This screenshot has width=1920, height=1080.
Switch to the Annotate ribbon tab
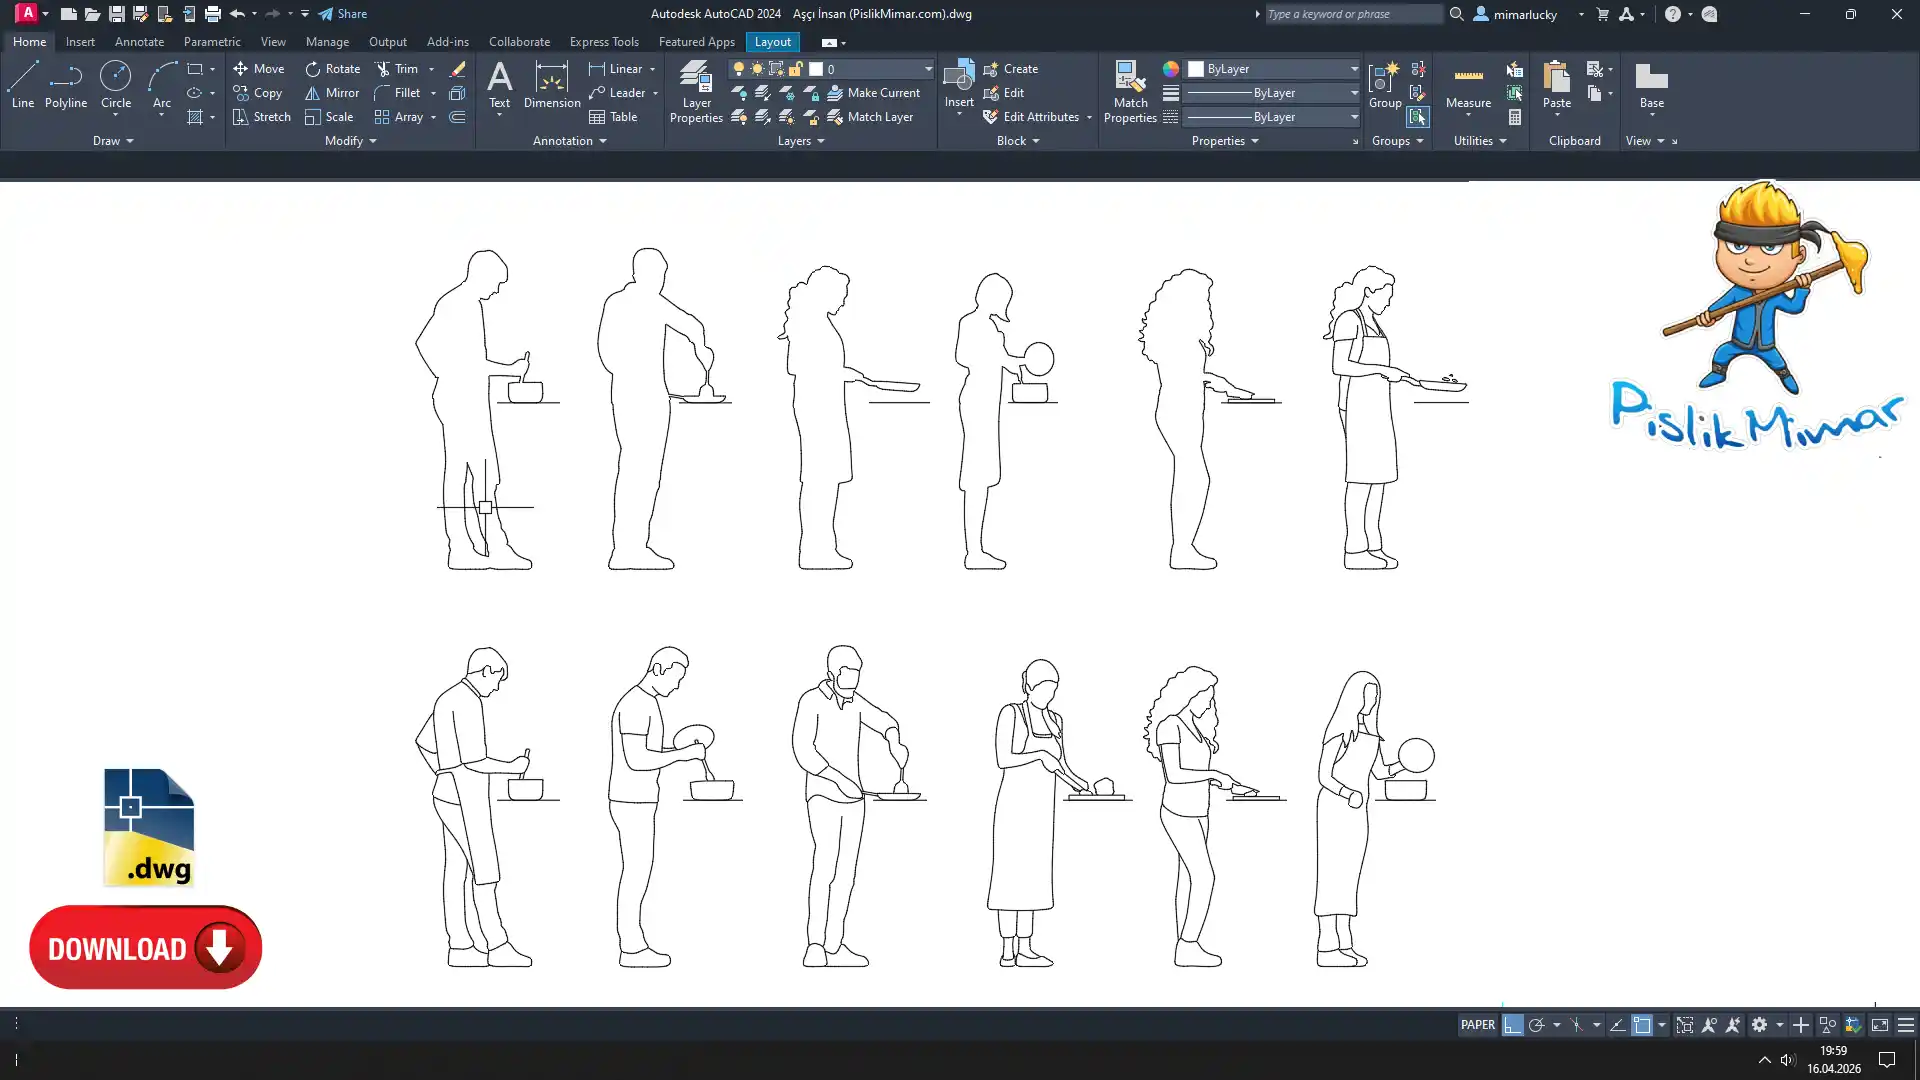click(x=139, y=42)
